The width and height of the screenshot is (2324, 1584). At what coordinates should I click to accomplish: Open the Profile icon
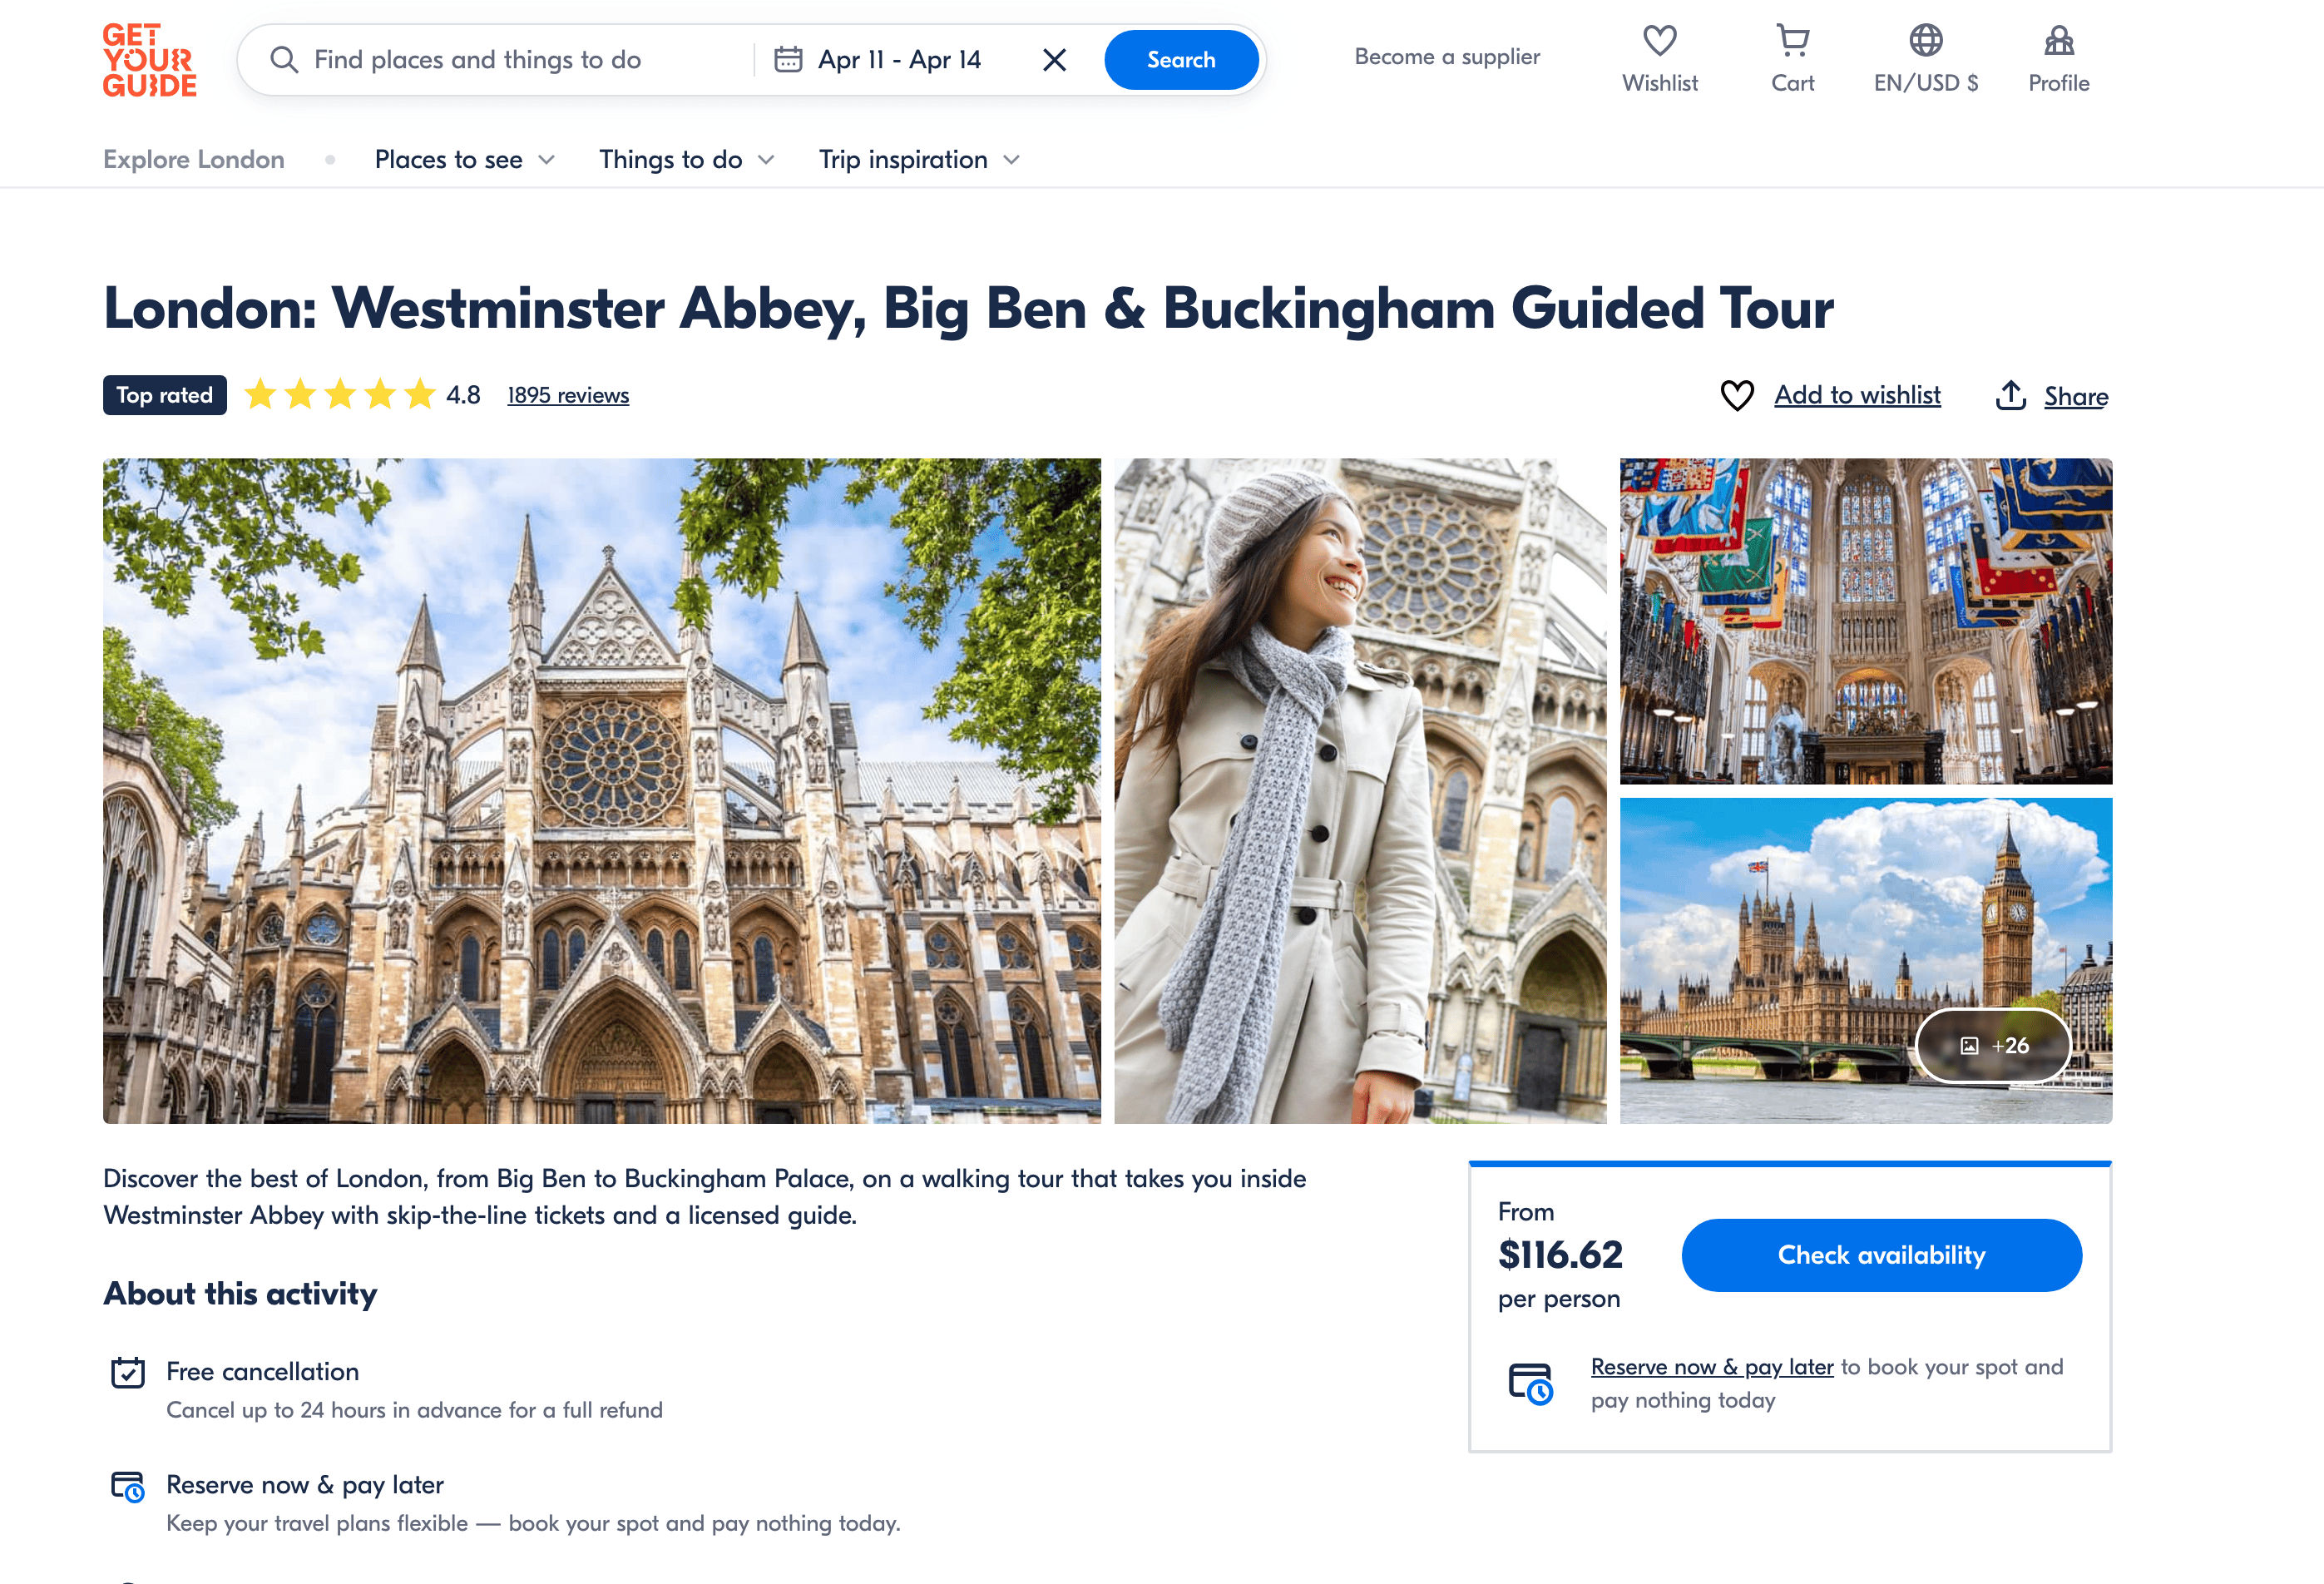point(2058,41)
